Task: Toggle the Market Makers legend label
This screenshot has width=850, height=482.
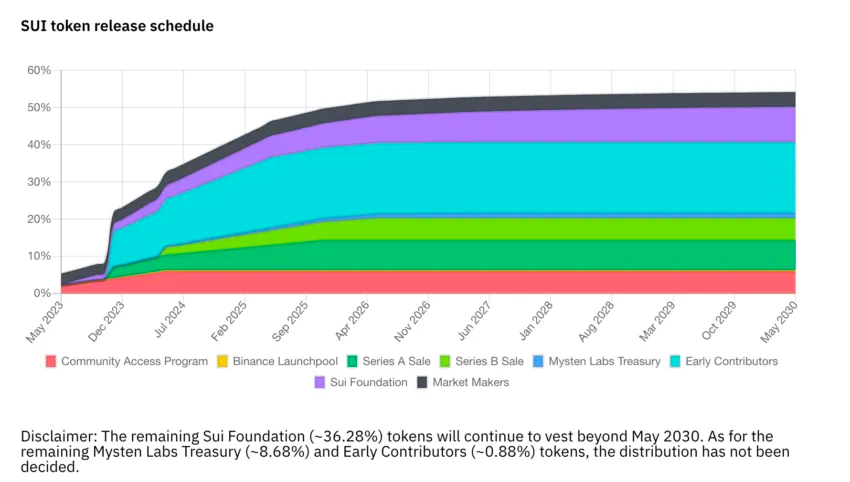Action: [471, 382]
